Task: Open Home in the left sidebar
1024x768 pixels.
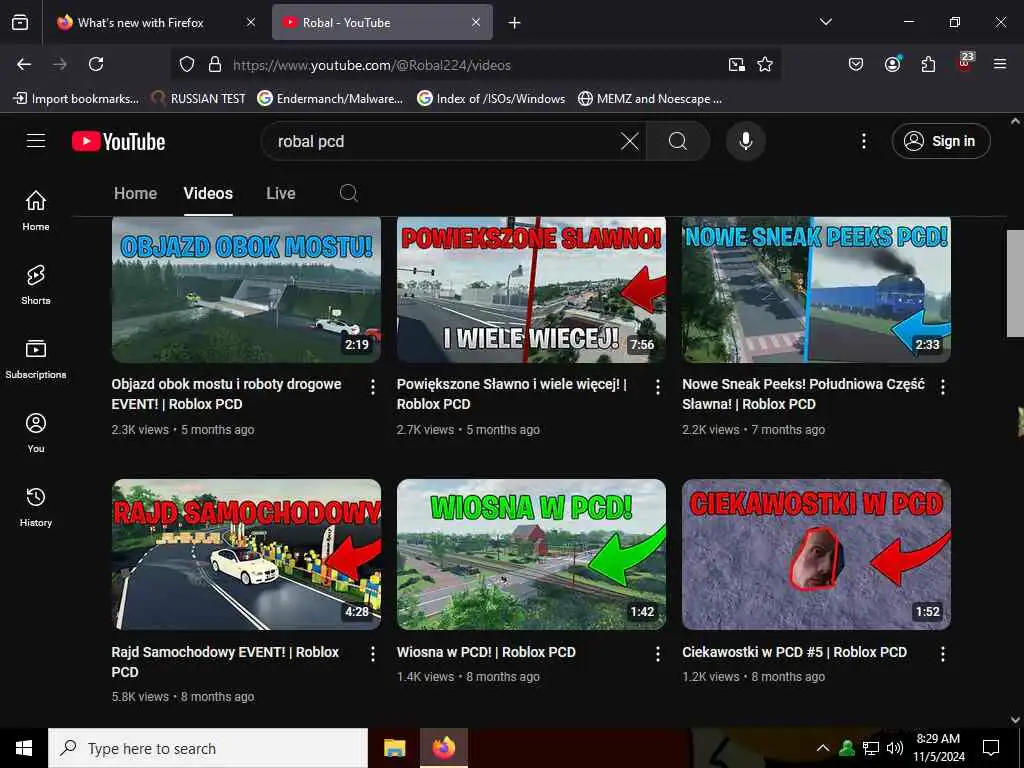Action: (36, 210)
